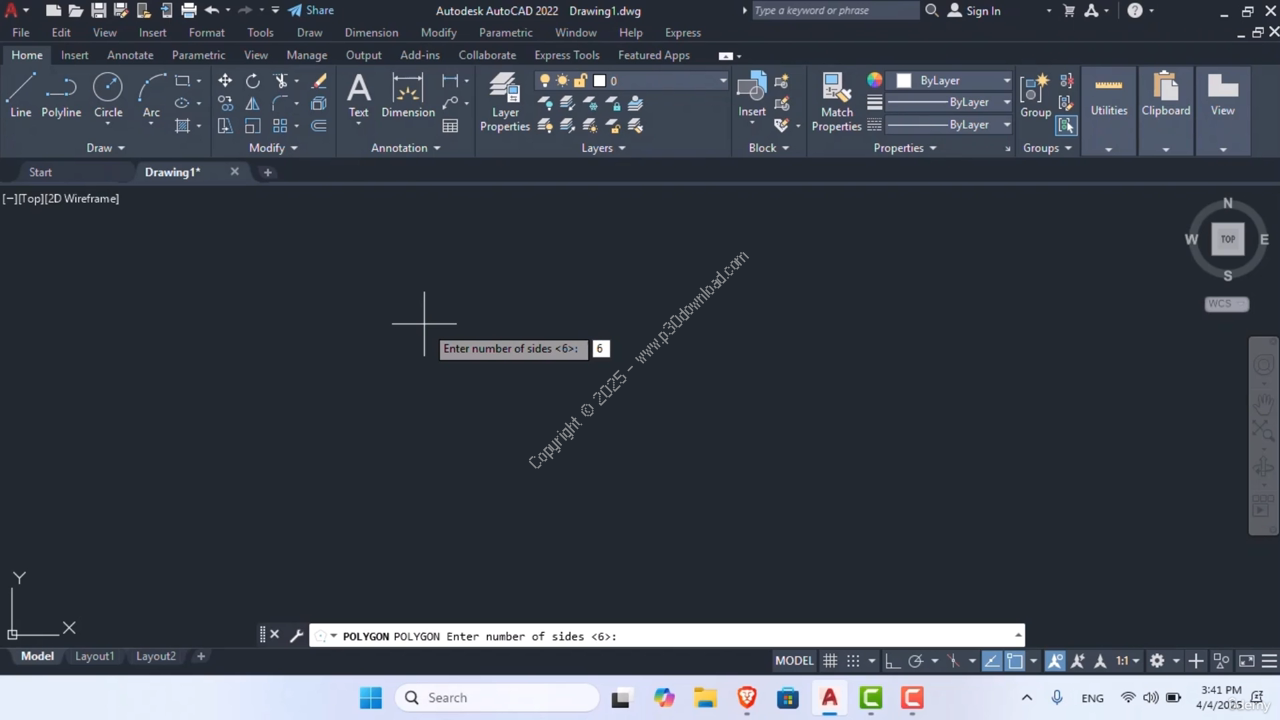Select the Polyline tool
The height and width of the screenshot is (720, 1280).
tap(61, 96)
